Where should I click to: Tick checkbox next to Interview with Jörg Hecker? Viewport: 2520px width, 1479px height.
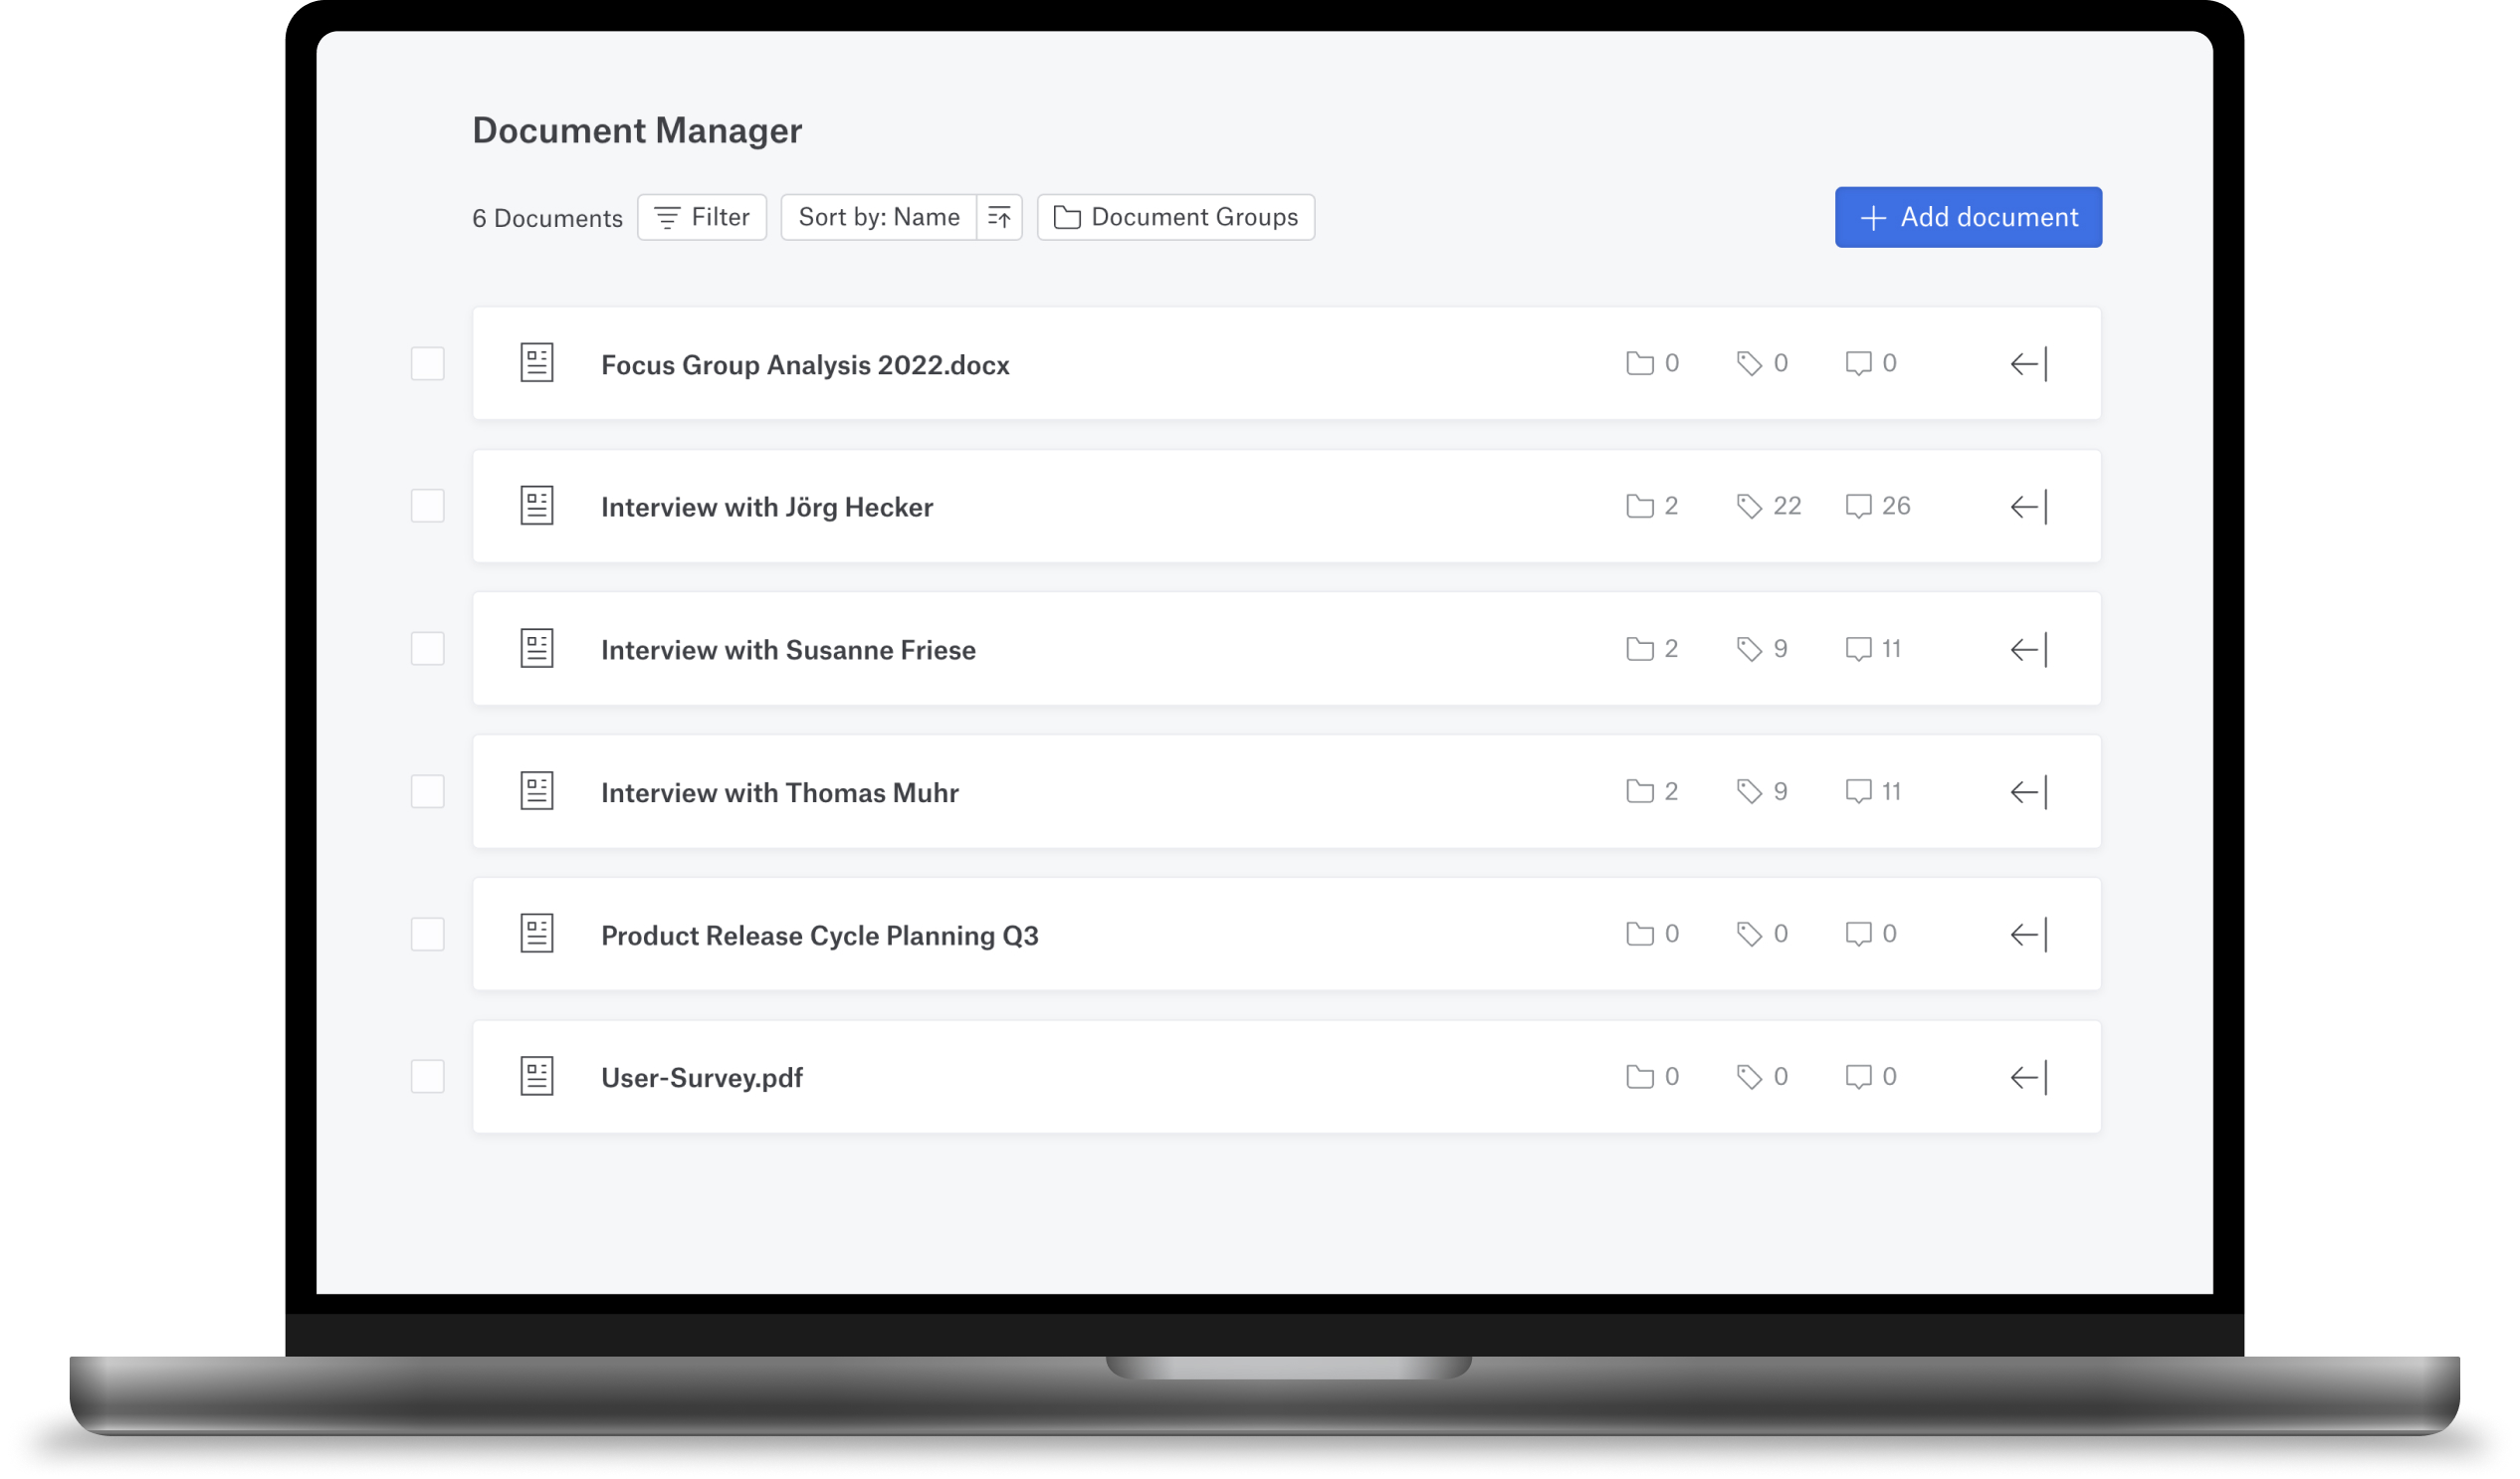(x=428, y=506)
